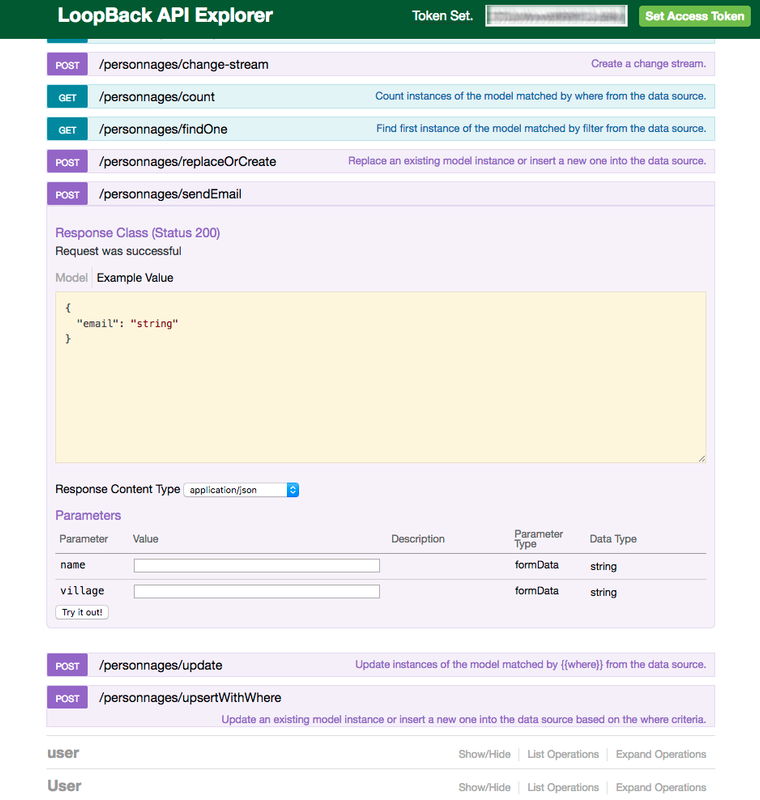
Task: Click 'Find first instance of the model' description
Action: pos(541,129)
